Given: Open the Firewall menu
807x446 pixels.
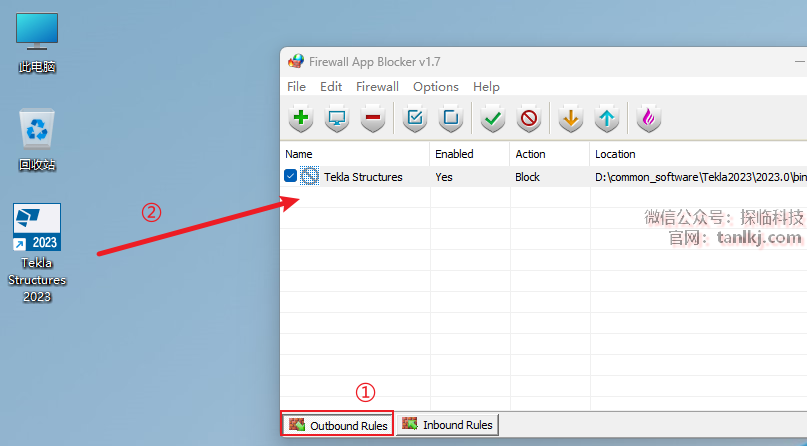Looking at the screenshot, I should click(x=377, y=87).
